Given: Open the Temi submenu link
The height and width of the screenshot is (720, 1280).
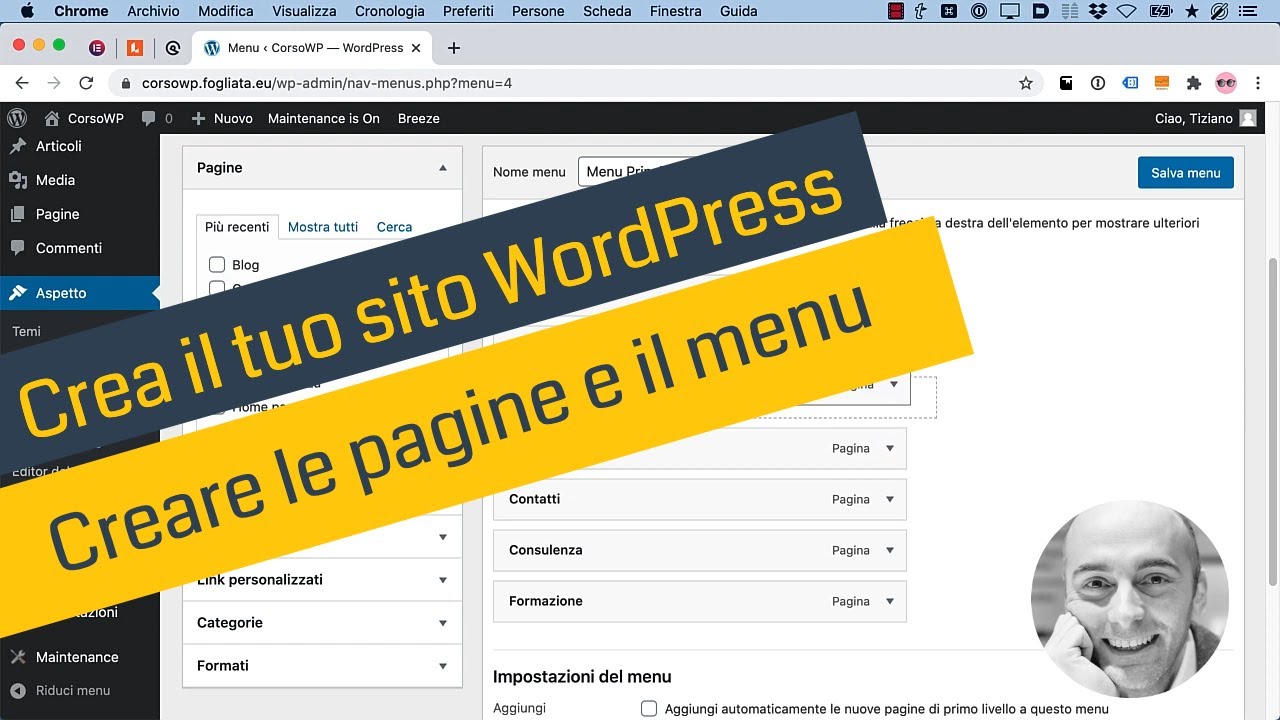Looking at the screenshot, I should tap(26, 331).
